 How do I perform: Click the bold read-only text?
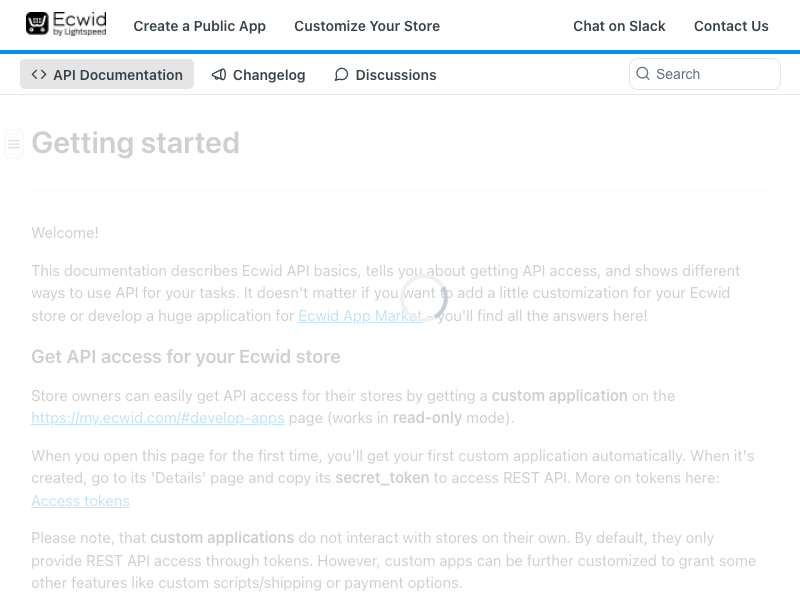(x=427, y=418)
